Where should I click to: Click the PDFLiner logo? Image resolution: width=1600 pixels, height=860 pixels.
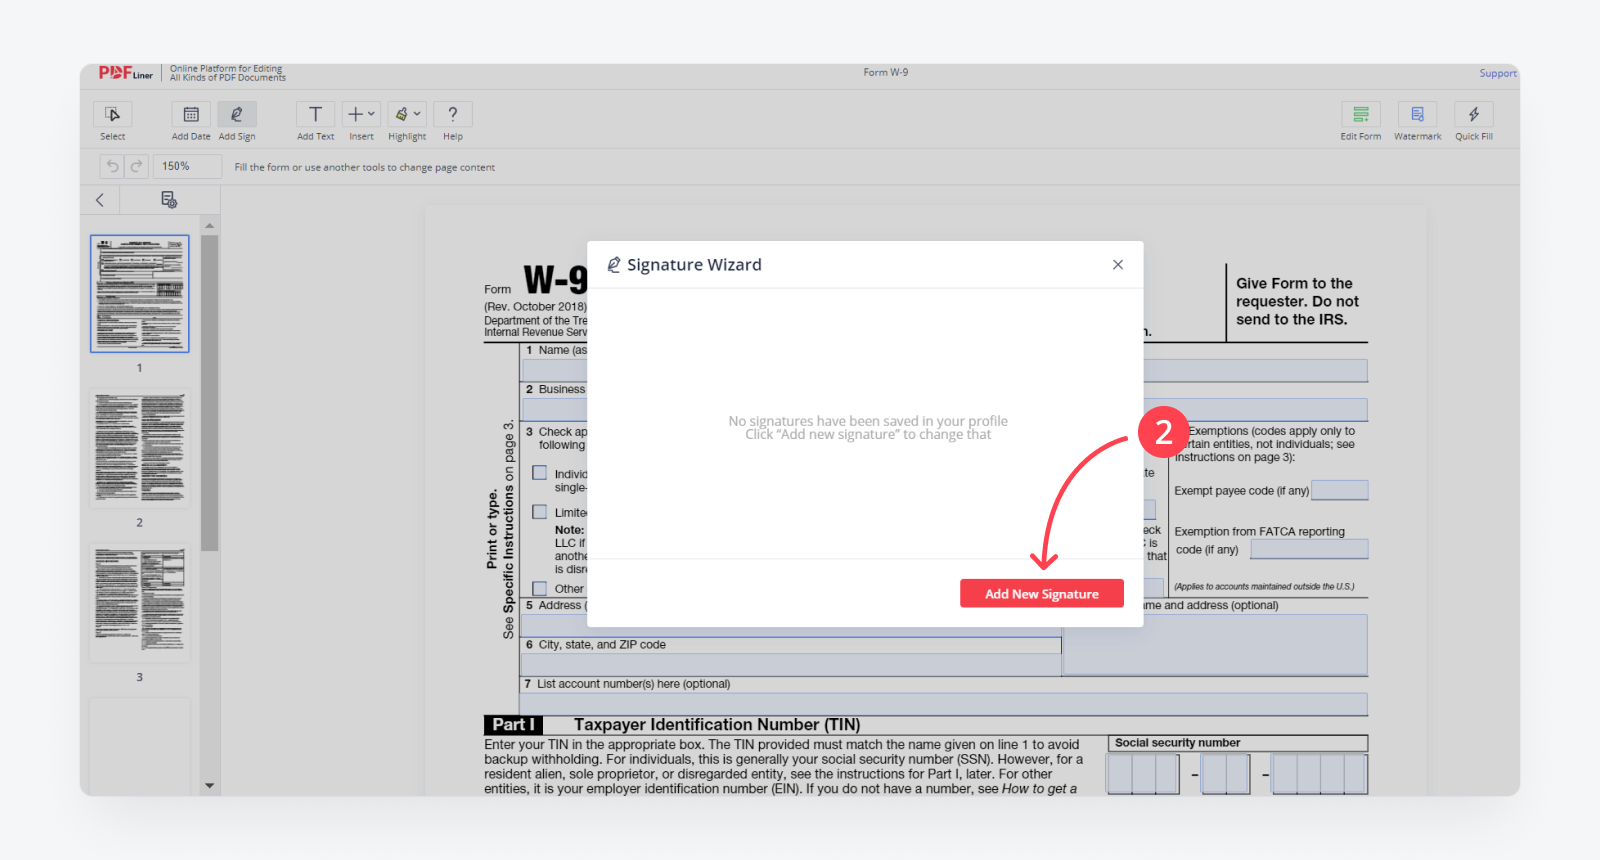[126, 73]
